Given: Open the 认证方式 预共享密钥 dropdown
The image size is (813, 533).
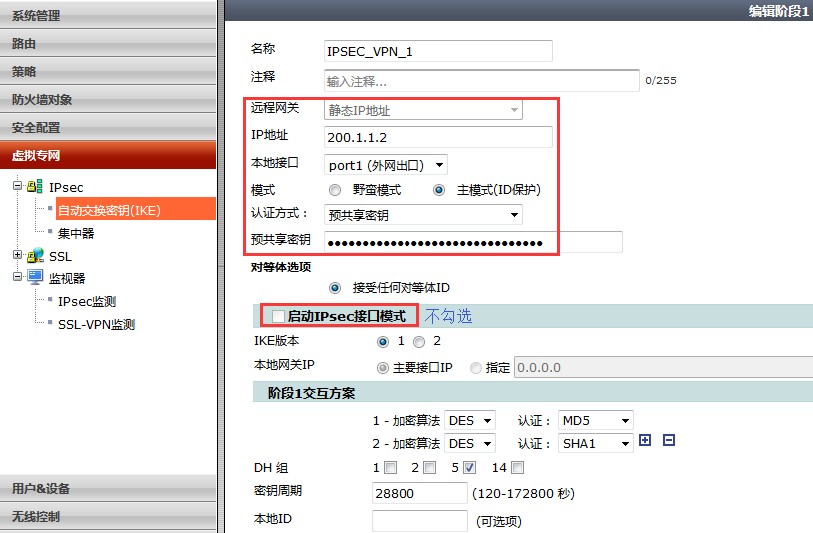Looking at the screenshot, I should pyautogui.click(x=423, y=214).
